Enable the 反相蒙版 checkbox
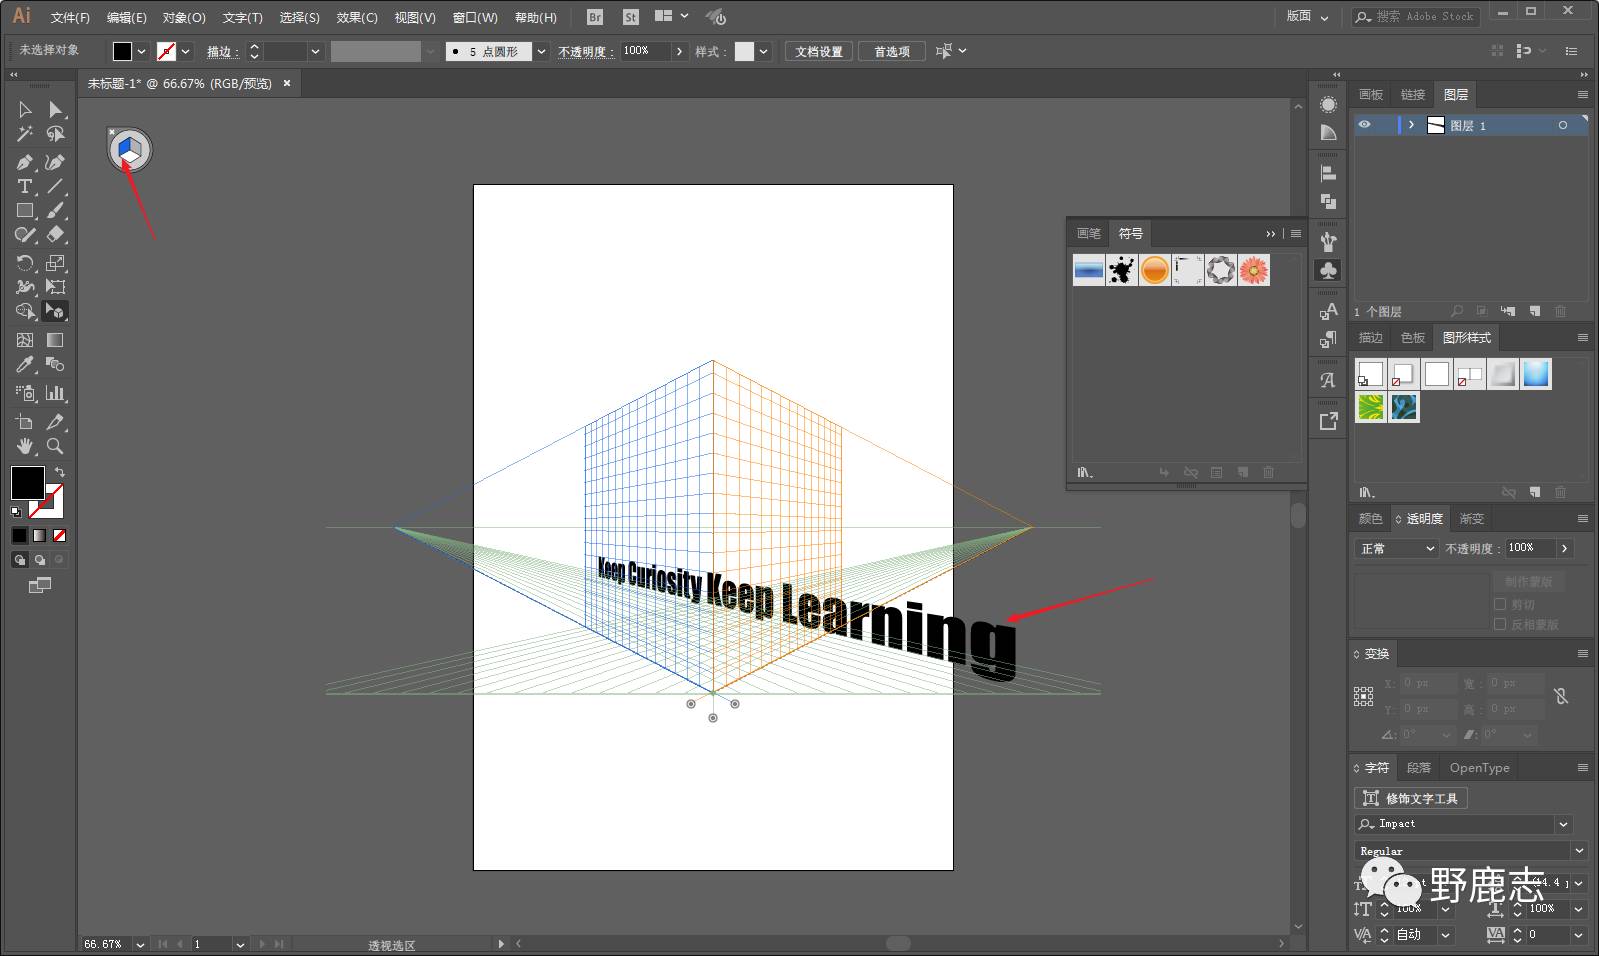The height and width of the screenshot is (956, 1599). (1499, 624)
